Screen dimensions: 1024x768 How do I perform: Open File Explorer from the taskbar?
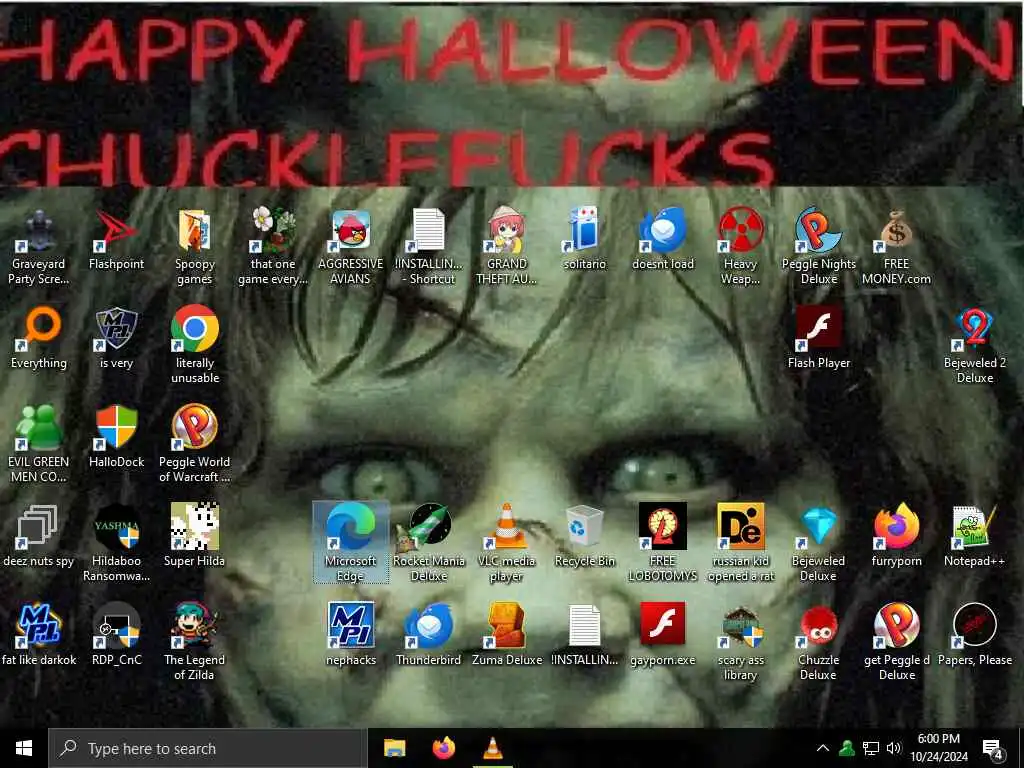[x=394, y=748]
